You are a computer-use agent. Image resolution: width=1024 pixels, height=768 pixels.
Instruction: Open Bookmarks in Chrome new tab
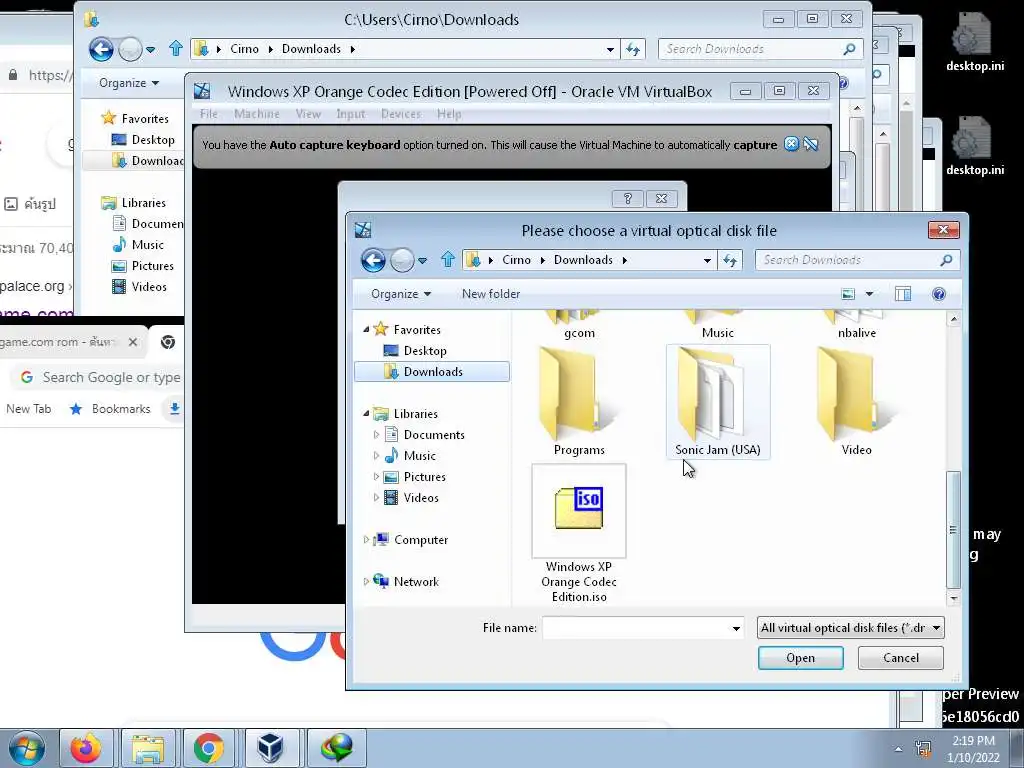110,409
